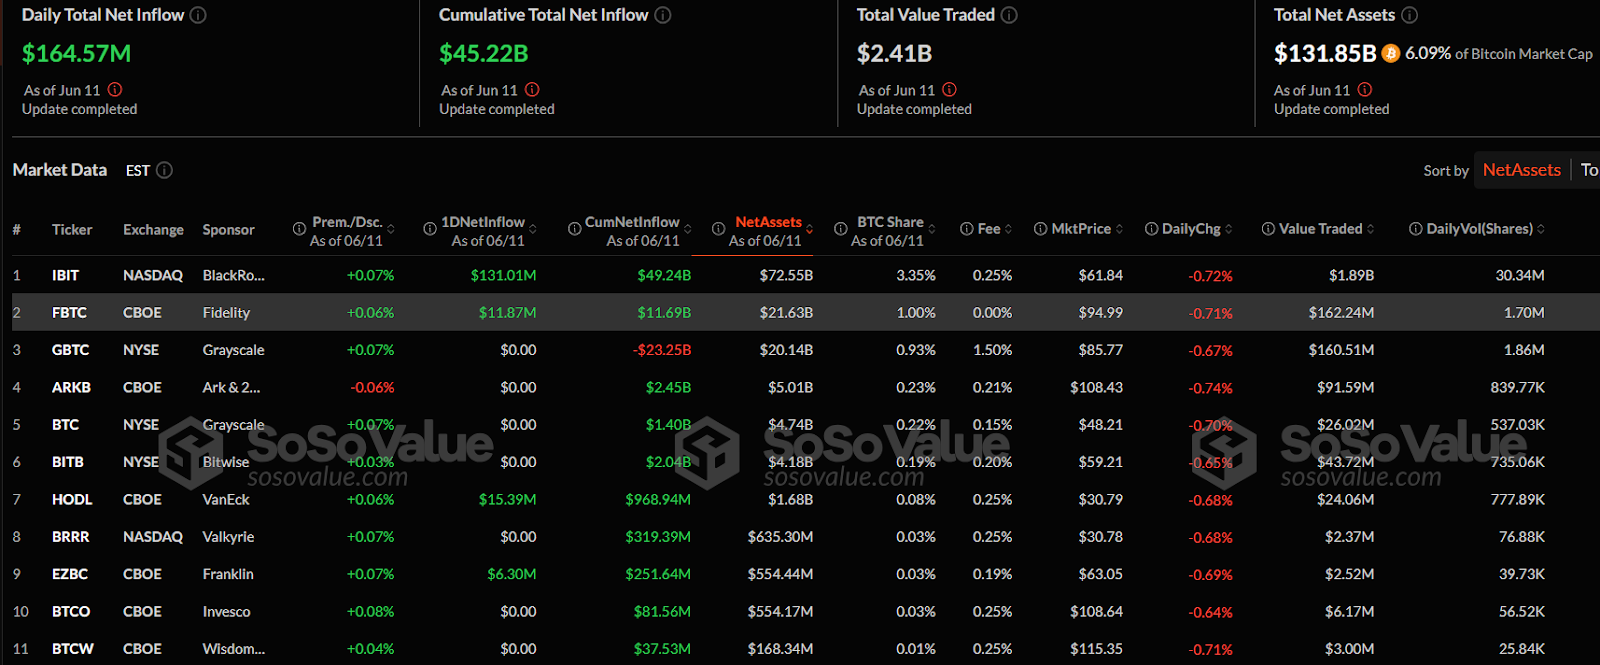This screenshot has width=1600, height=665.
Task: Click red alert icon under Daily Total Net Inflow
Action: coord(115,90)
